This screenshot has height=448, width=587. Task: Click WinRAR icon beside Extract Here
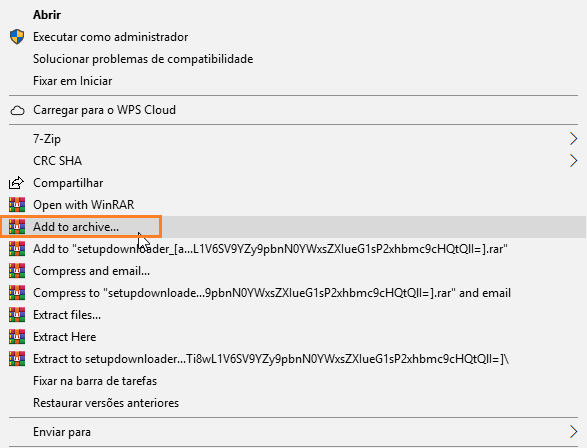[17, 336]
